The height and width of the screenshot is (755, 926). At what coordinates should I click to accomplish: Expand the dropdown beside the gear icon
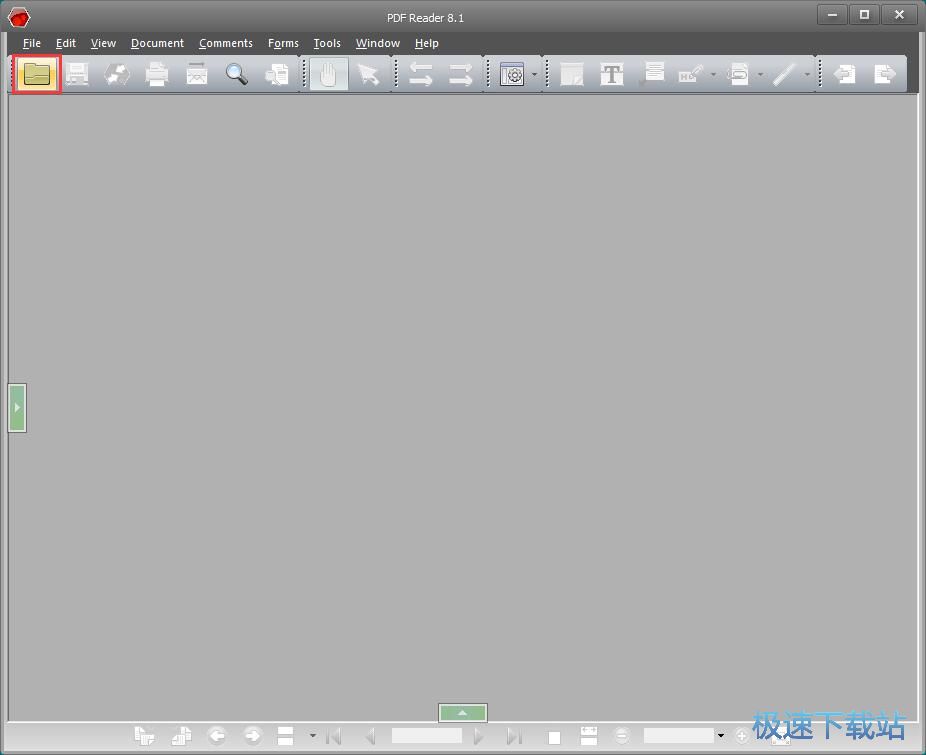534,74
